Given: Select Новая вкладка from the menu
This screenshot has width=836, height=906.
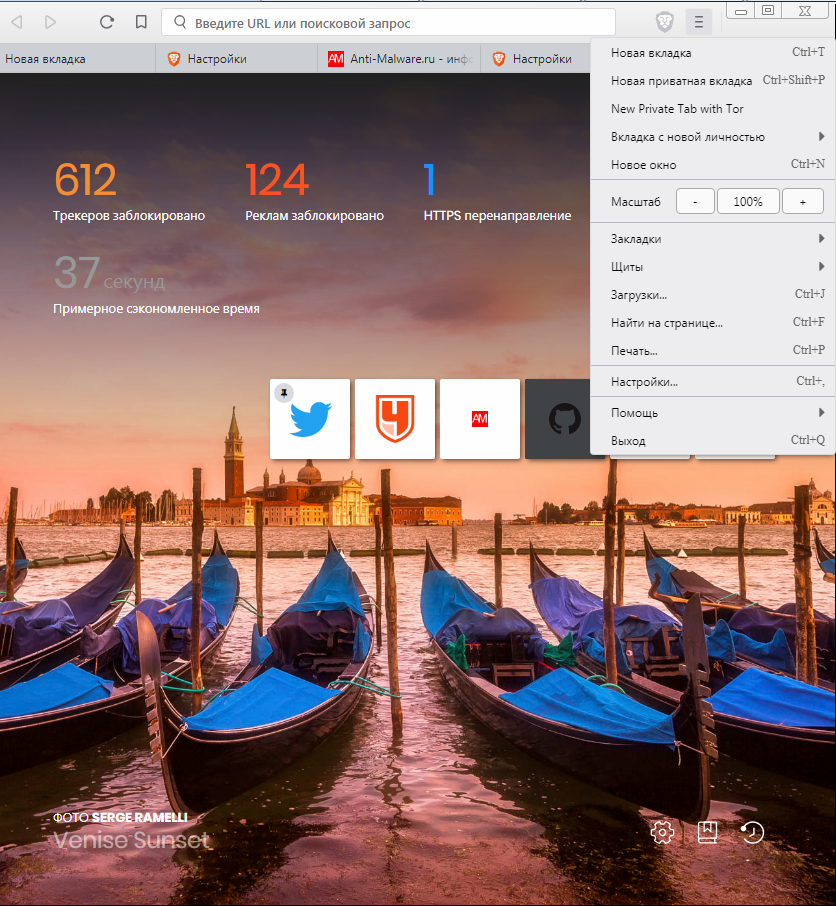Looking at the screenshot, I should [x=714, y=53].
